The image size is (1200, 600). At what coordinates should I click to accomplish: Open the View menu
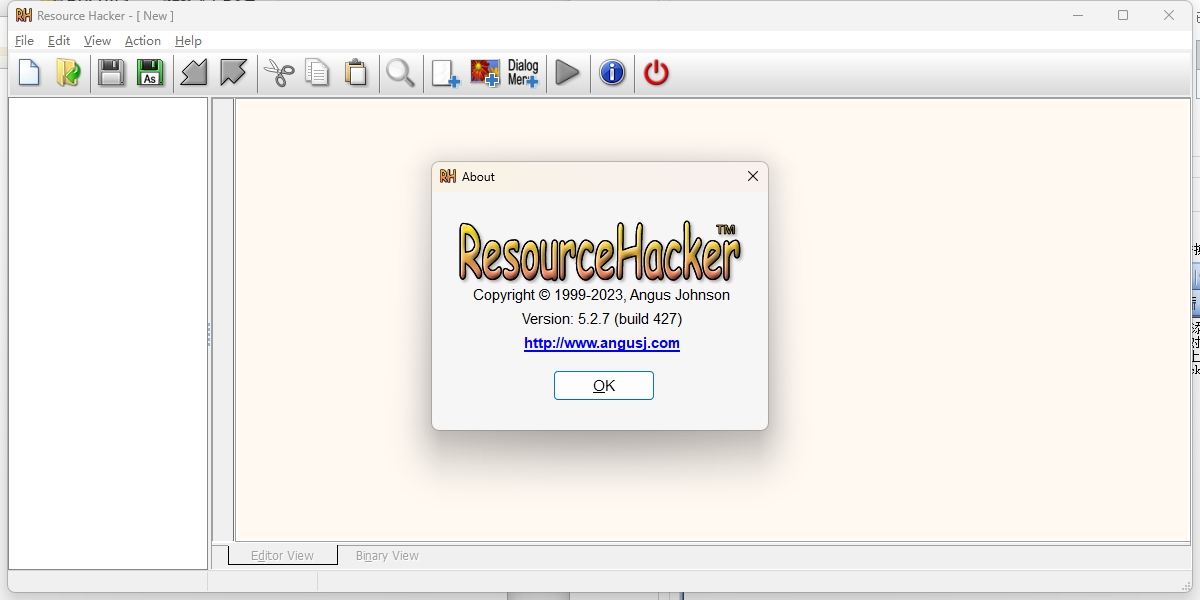(97, 41)
